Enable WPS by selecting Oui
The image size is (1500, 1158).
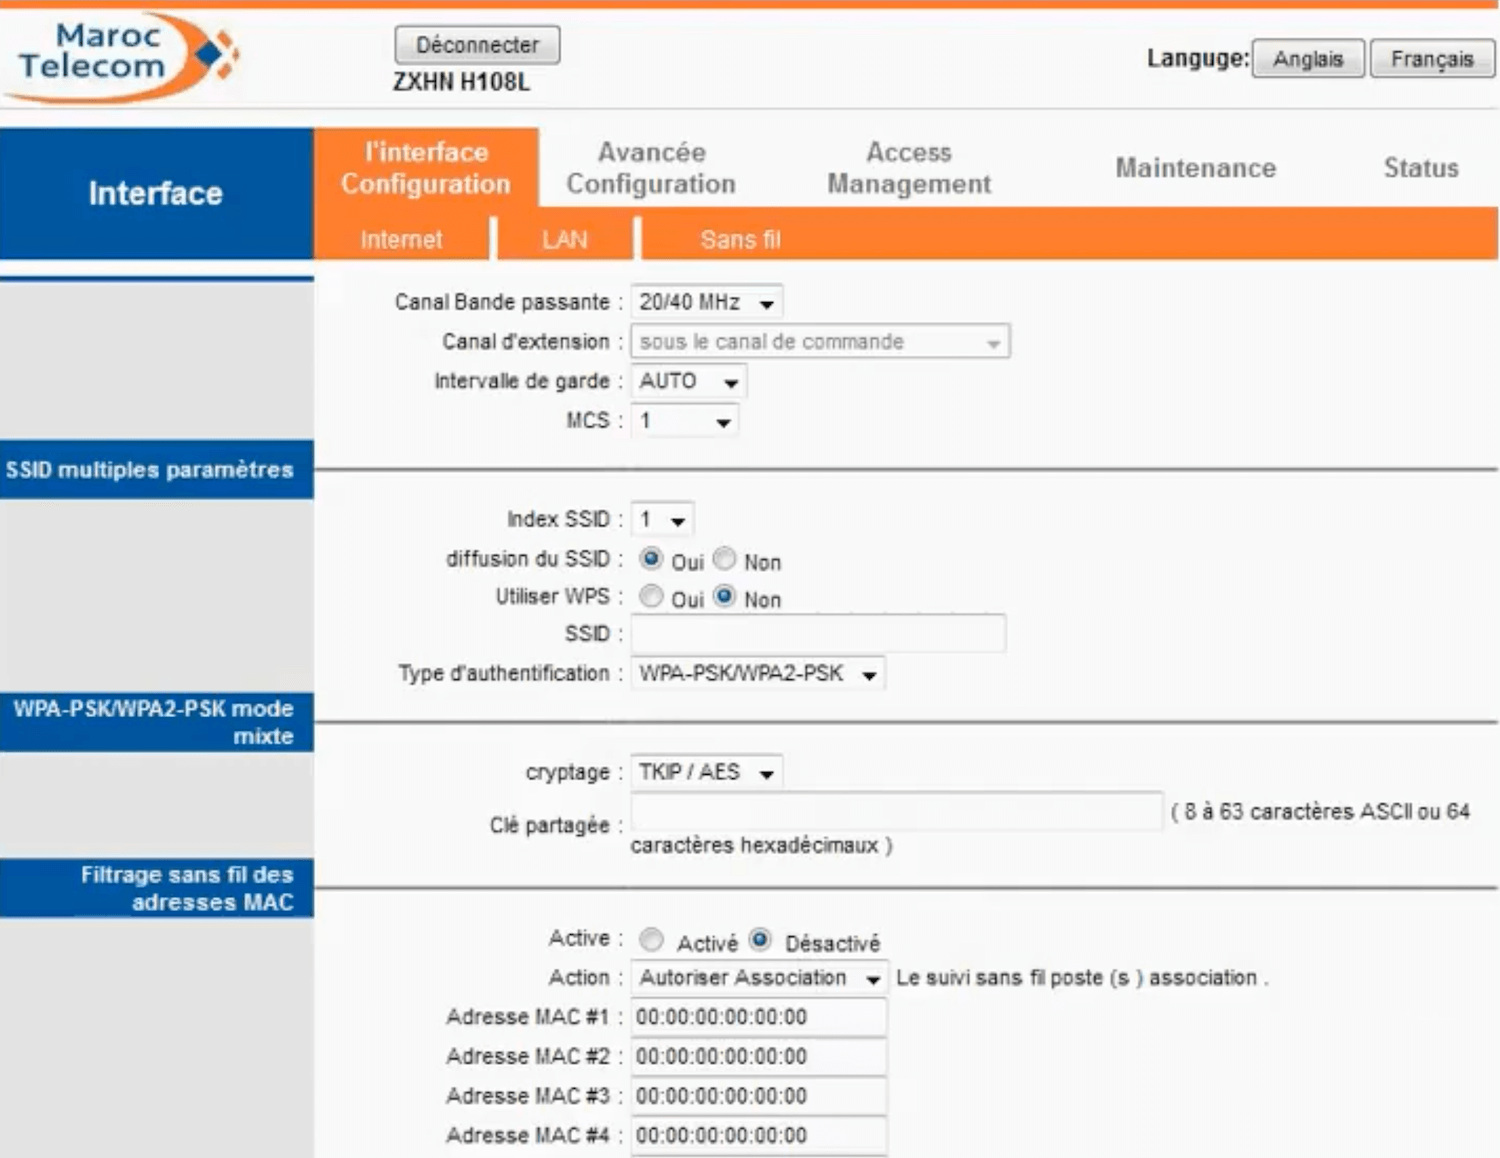click(651, 596)
